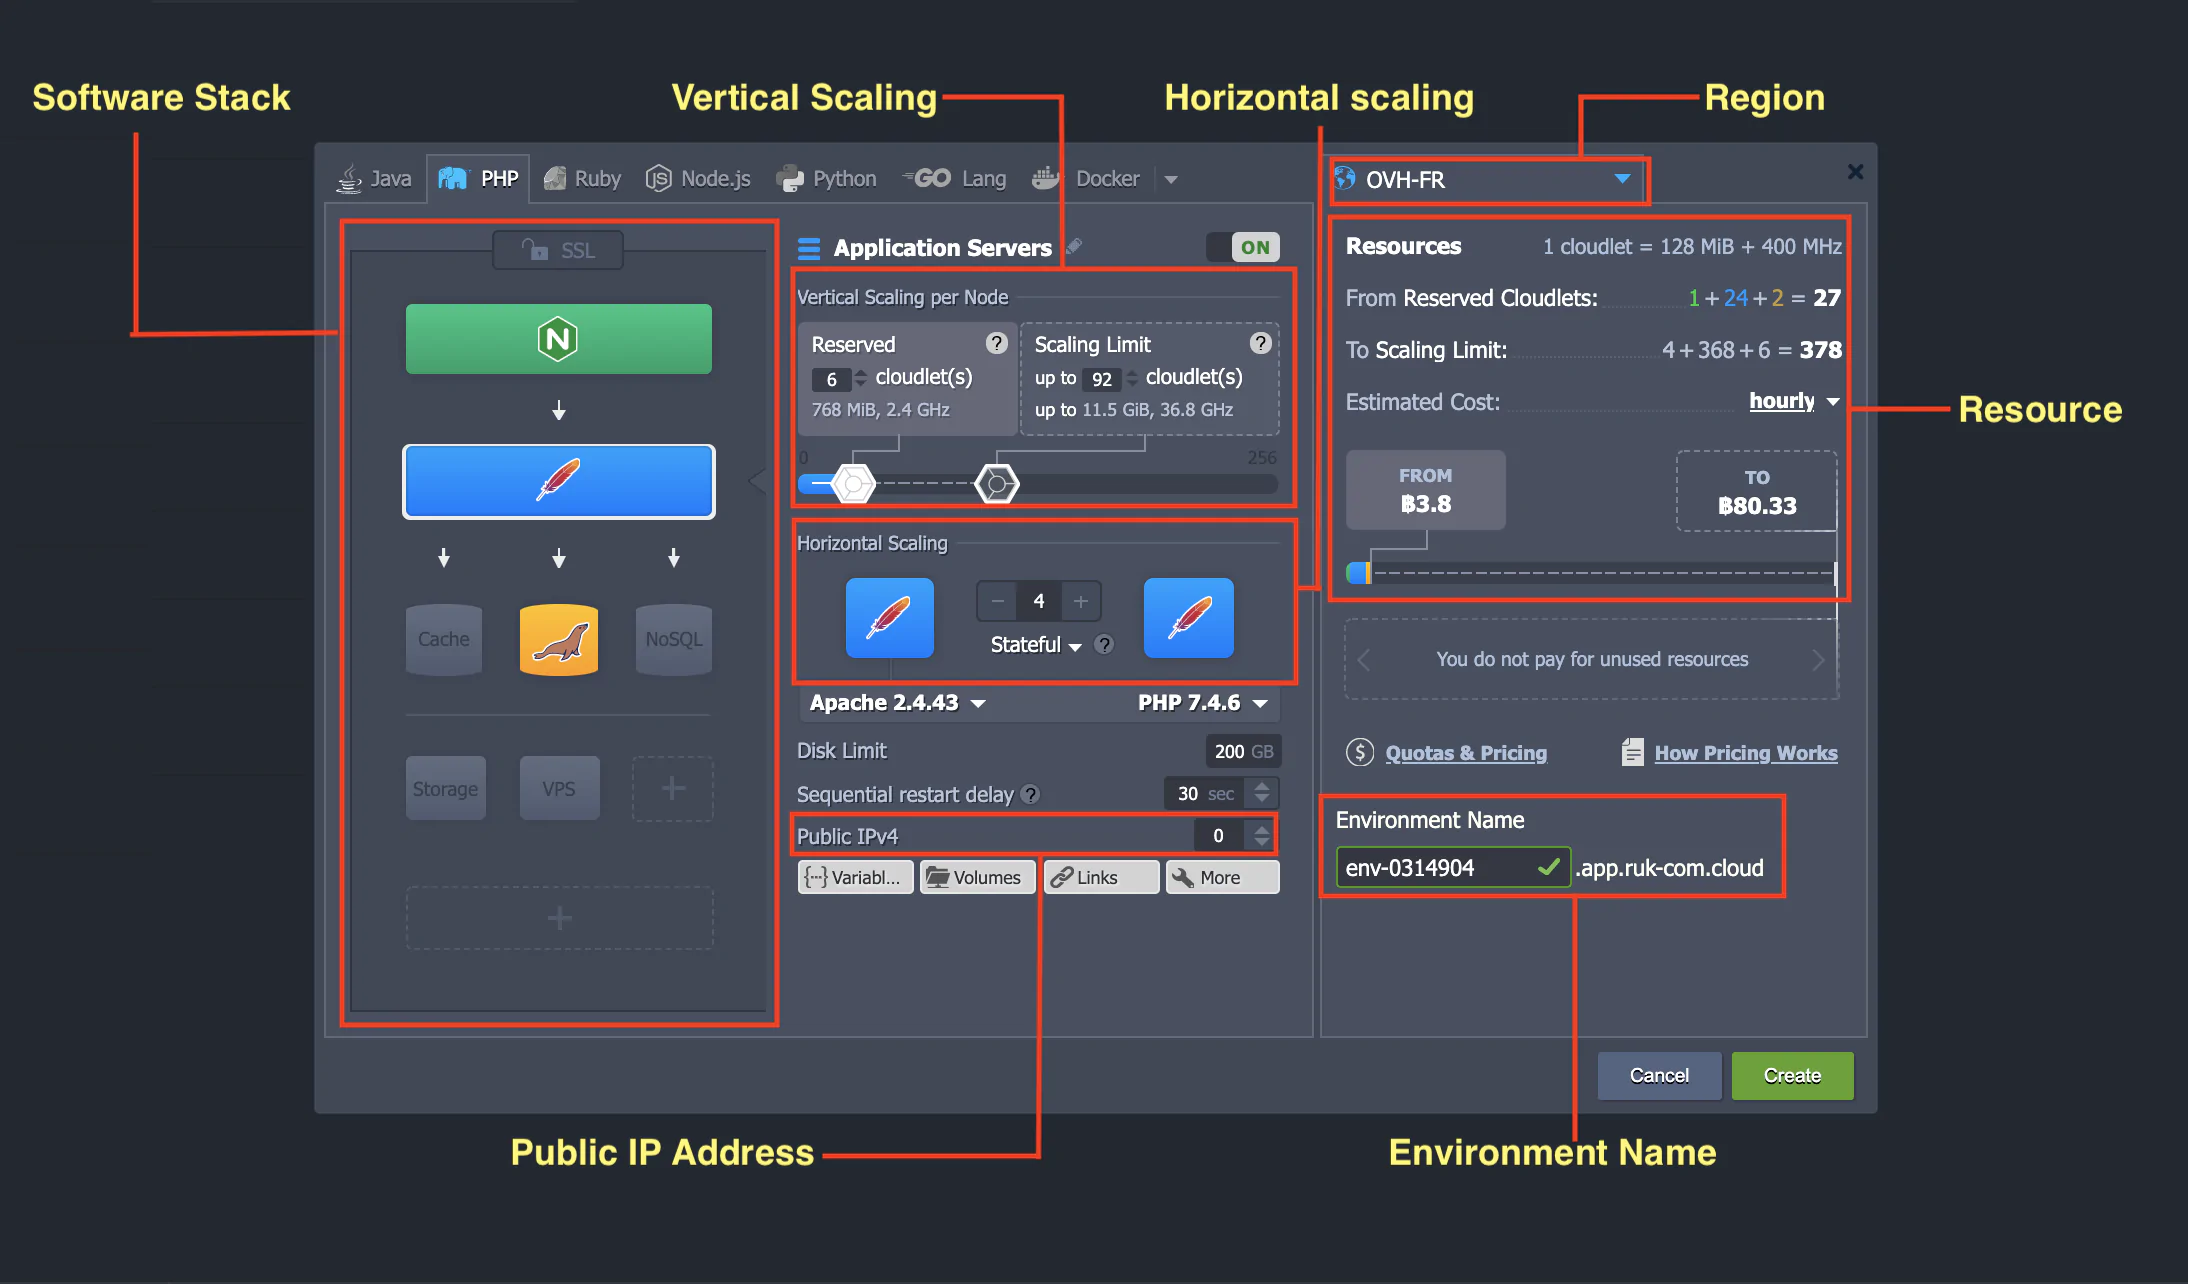2188x1284 pixels.
Task: Click the FROM ฿3.8 price box
Action: pos(1426,490)
